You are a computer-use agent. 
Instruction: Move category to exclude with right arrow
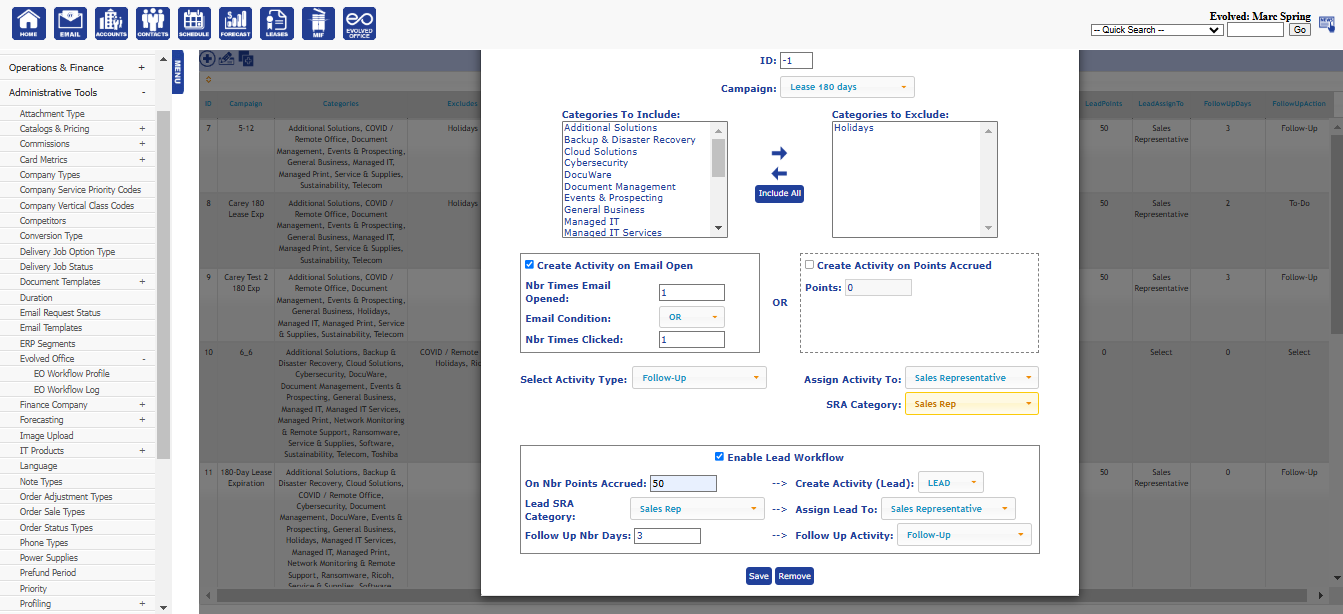tap(779, 153)
